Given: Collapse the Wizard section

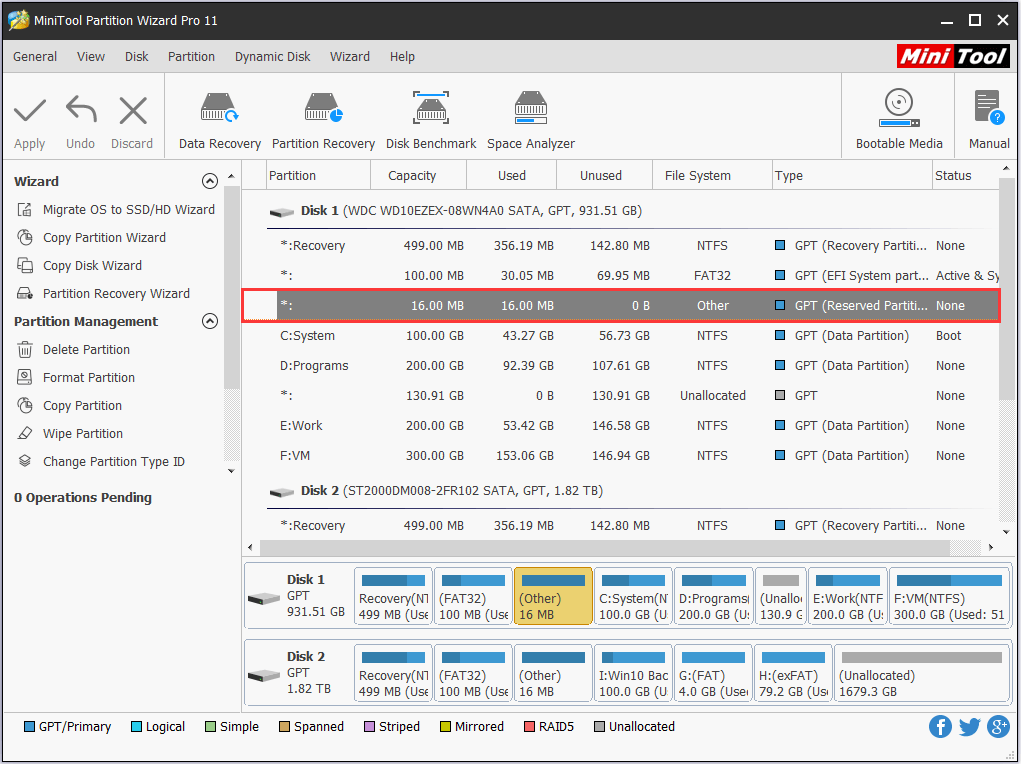Looking at the screenshot, I should (x=210, y=181).
